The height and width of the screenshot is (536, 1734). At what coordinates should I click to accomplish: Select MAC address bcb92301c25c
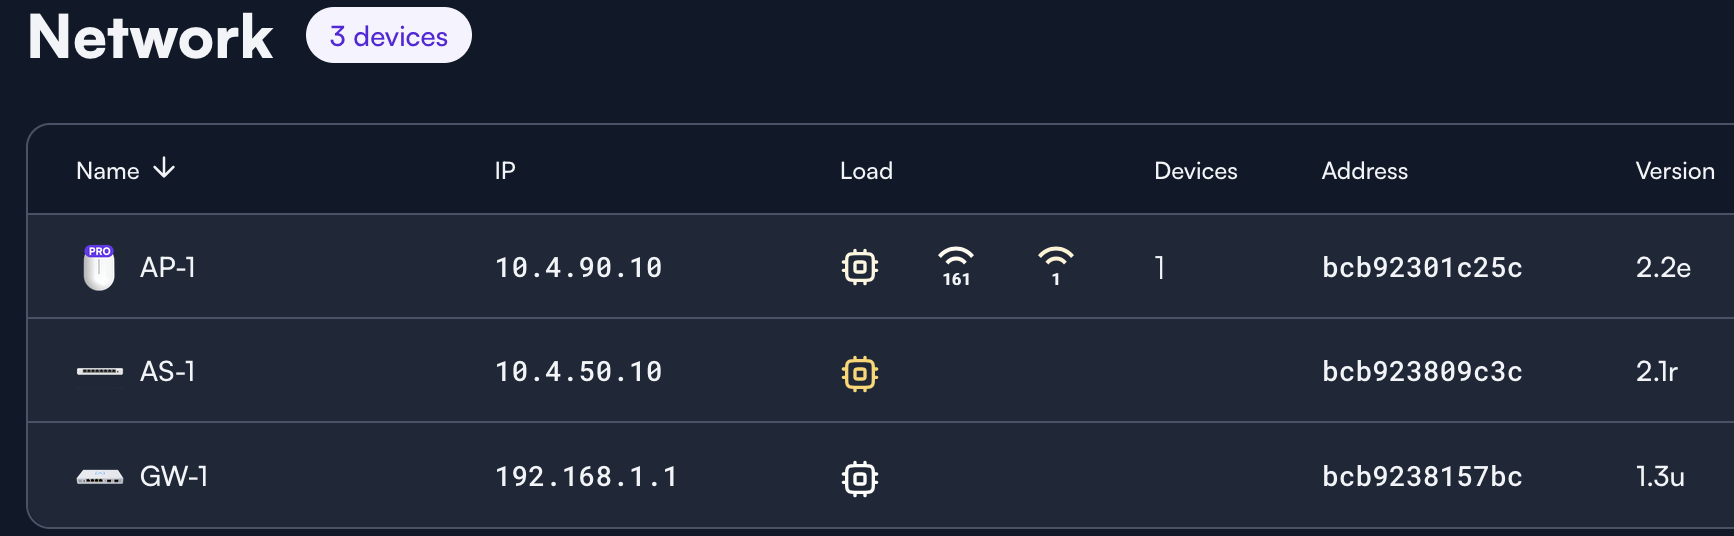[x=1422, y=267]
